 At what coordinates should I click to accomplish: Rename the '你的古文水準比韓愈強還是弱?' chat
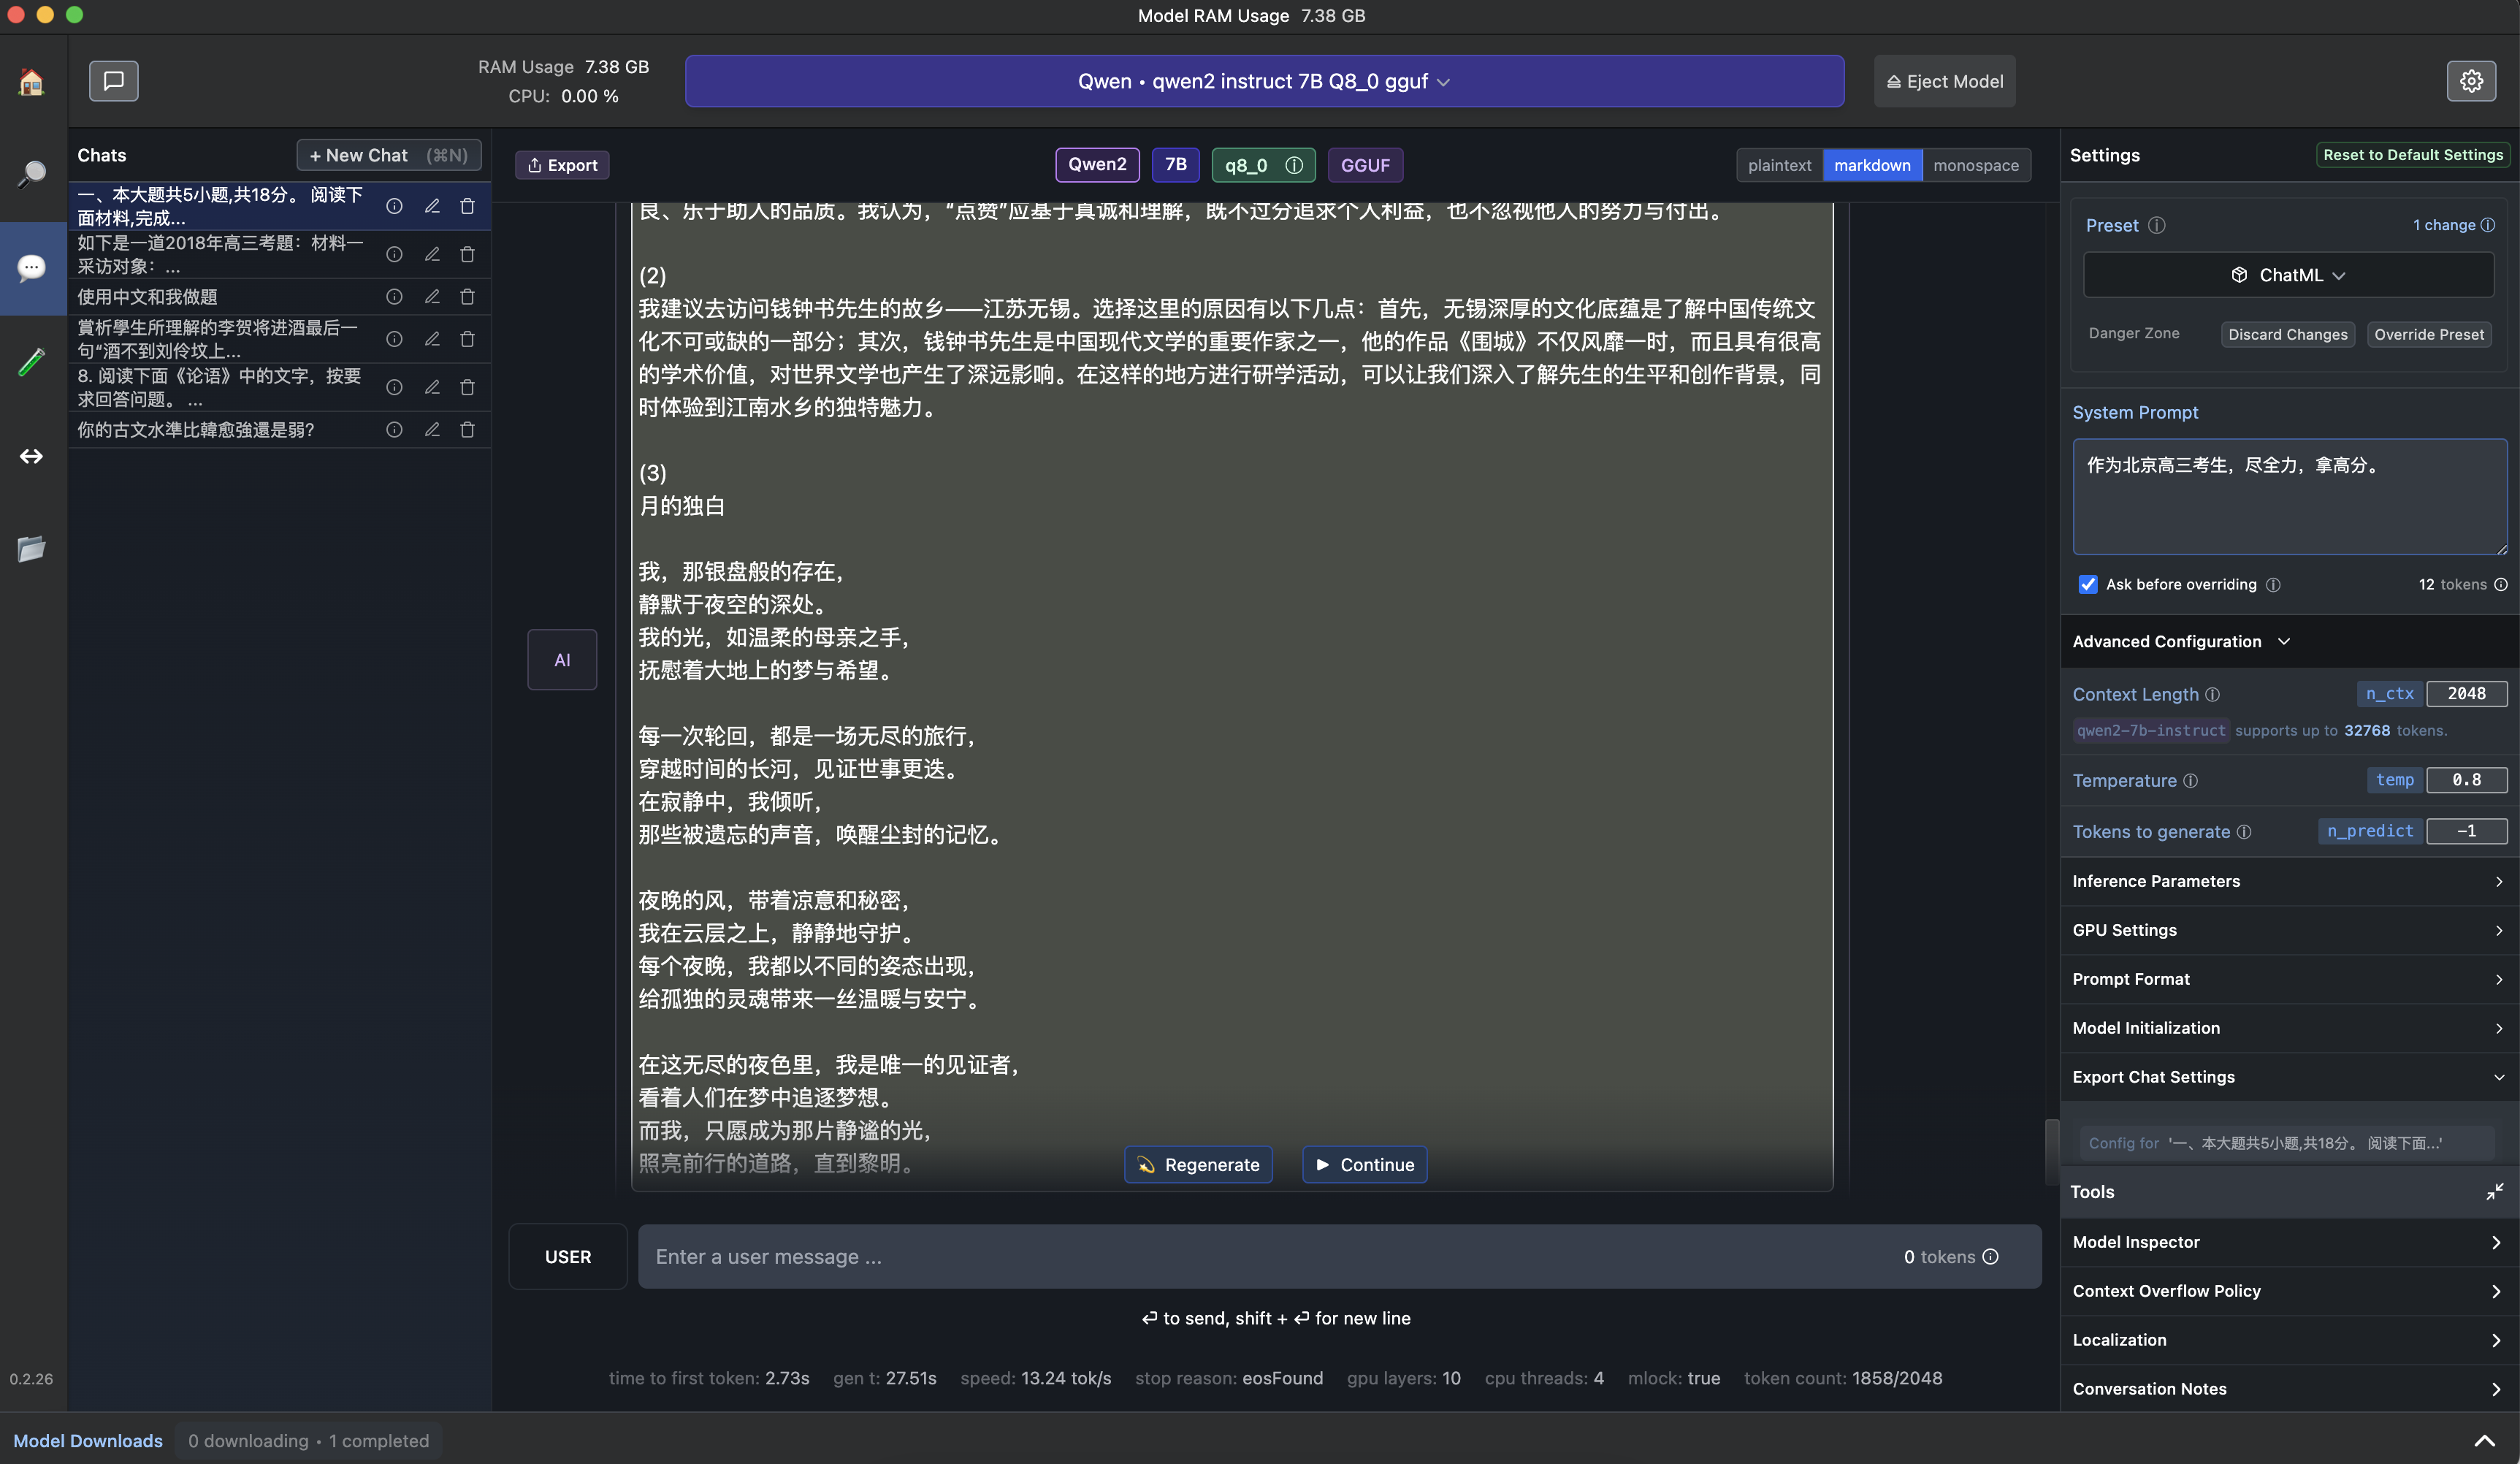pyautogui.click(x=432, y=430)
